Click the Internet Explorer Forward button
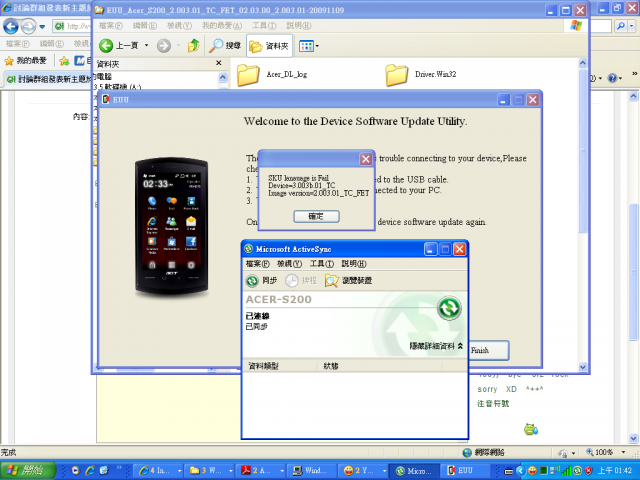 [28, 27]
